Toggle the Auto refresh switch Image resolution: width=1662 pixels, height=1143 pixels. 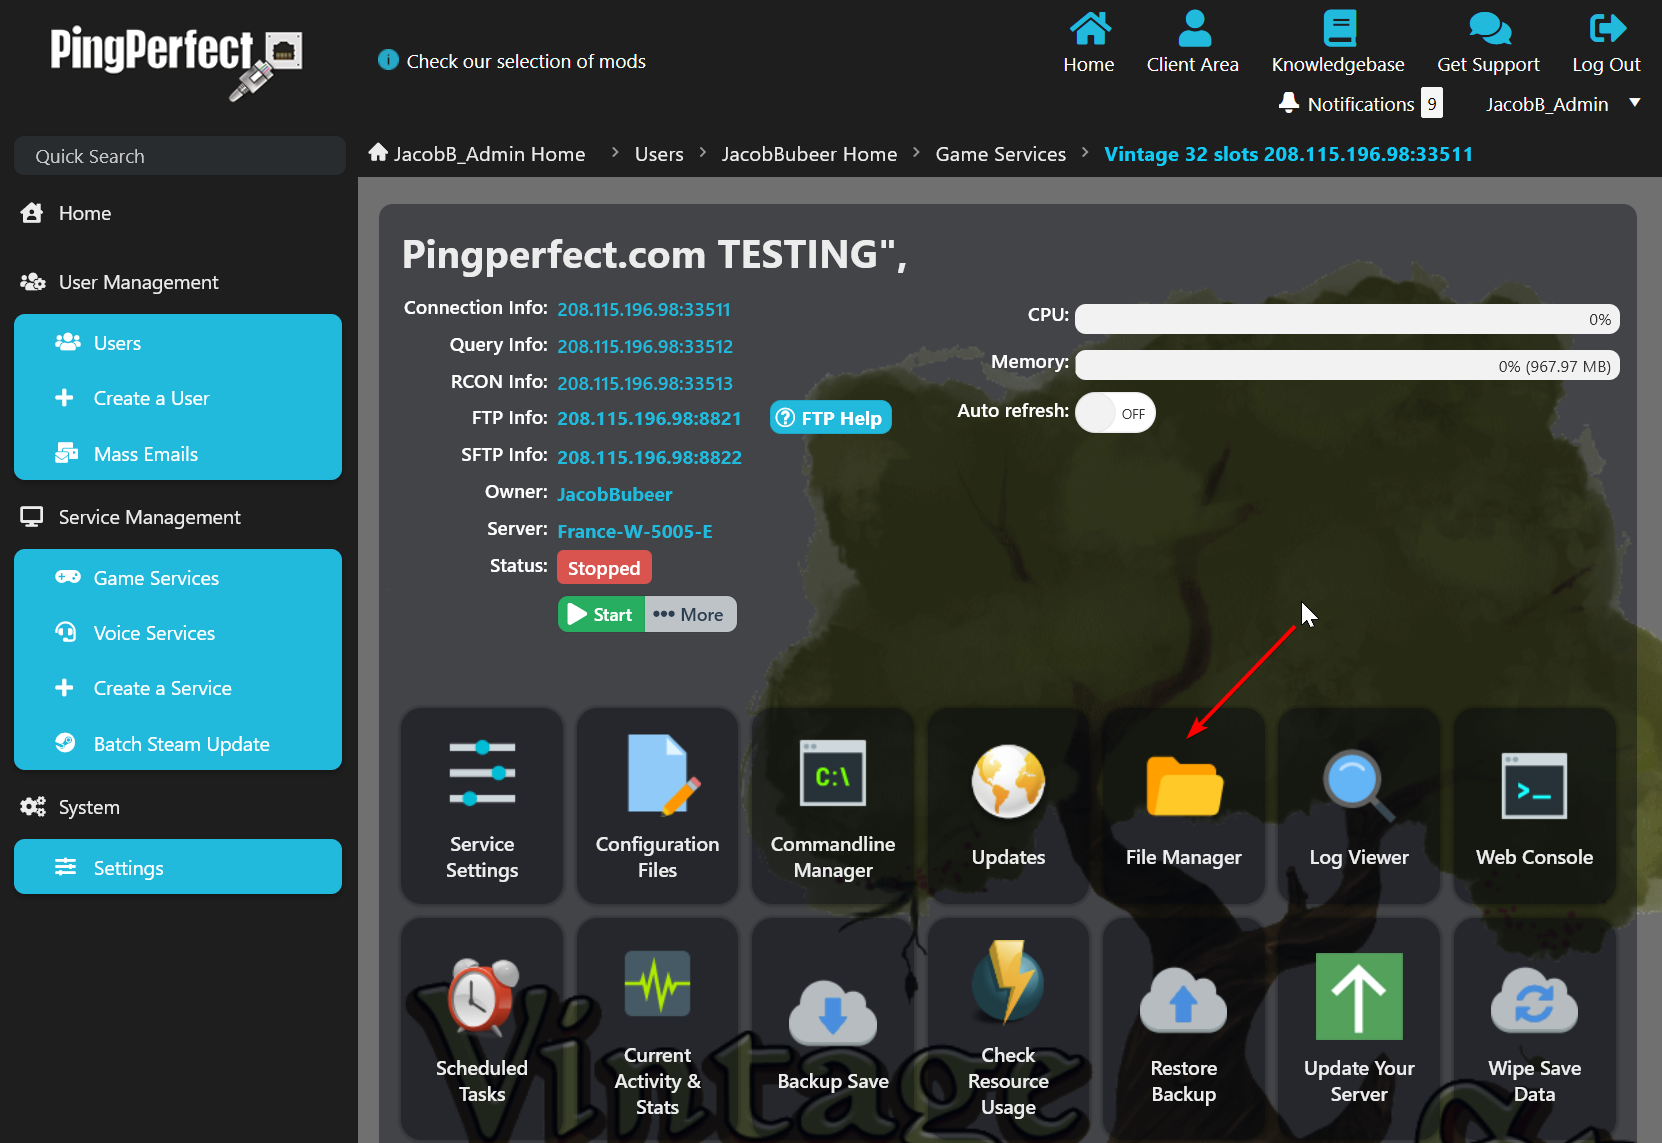[x=1115, y=413]
